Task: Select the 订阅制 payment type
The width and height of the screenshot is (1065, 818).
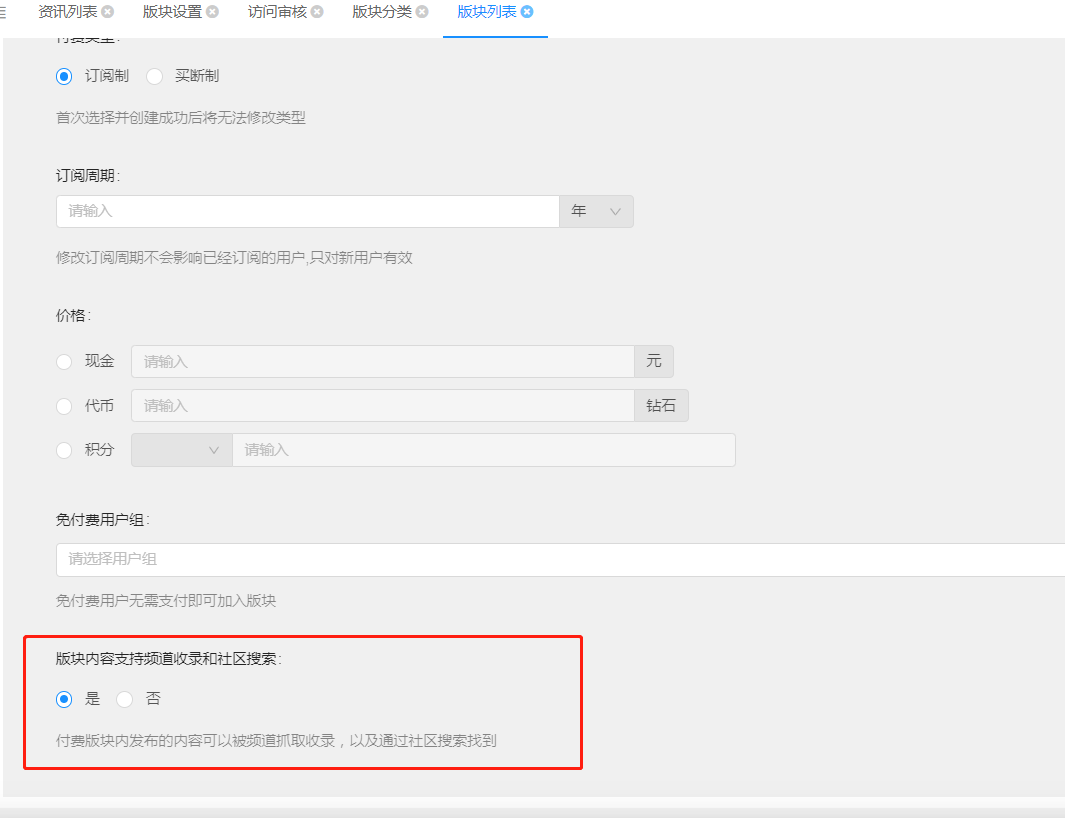Action: click(x=64, y=76)
